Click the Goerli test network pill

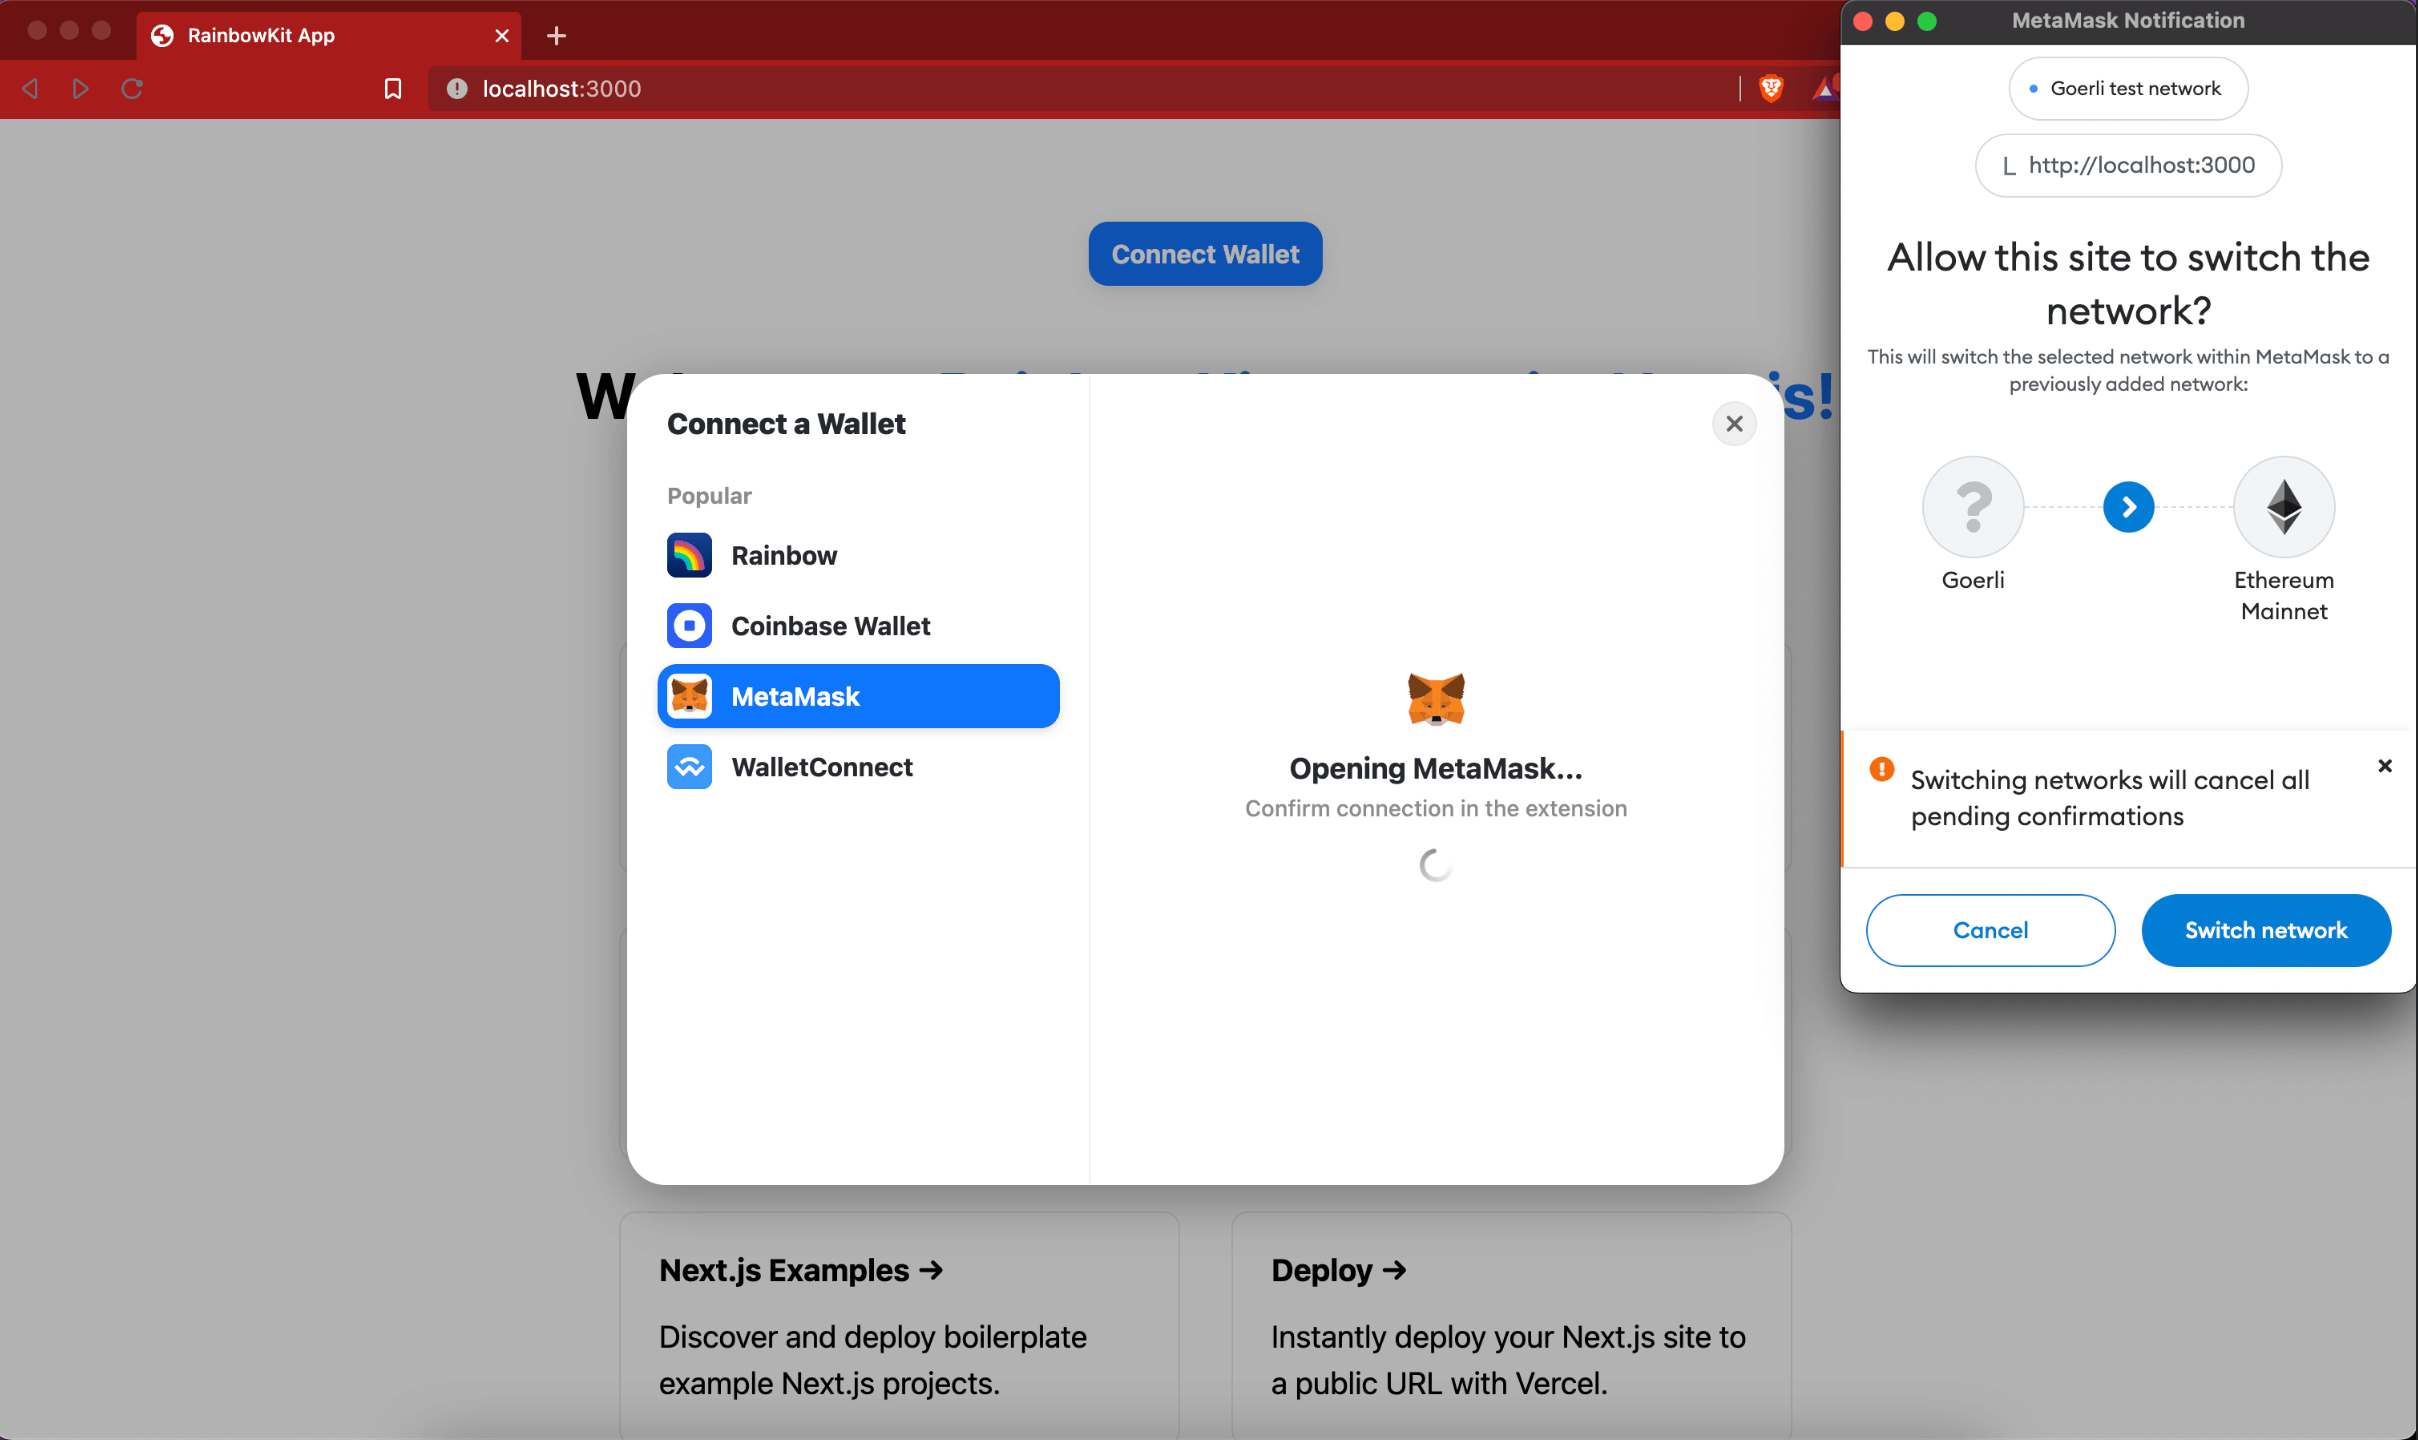point(2128,89)
